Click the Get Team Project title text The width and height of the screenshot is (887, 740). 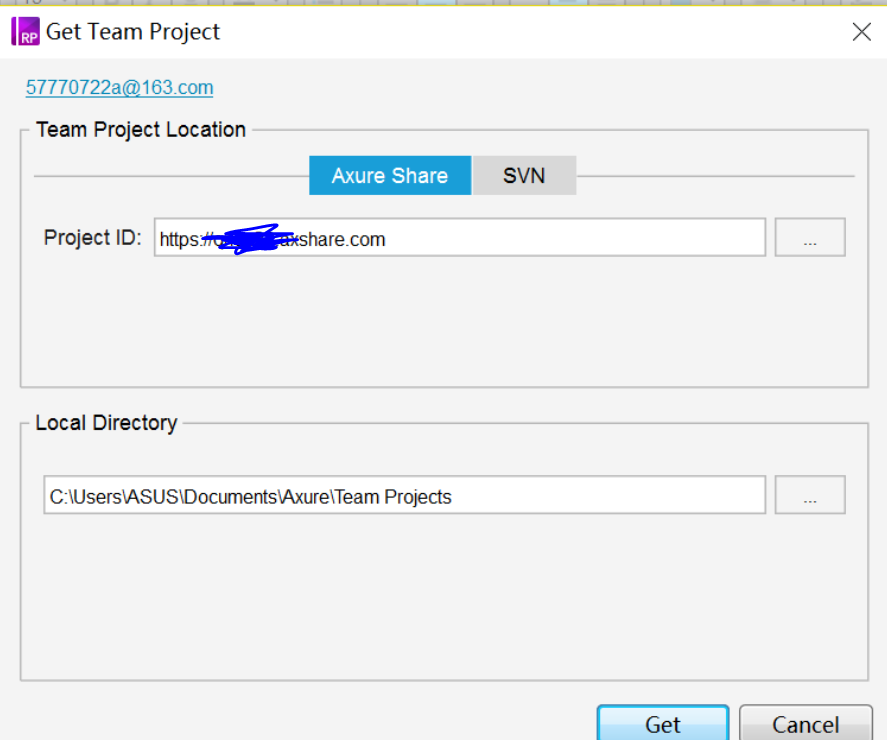133,32
